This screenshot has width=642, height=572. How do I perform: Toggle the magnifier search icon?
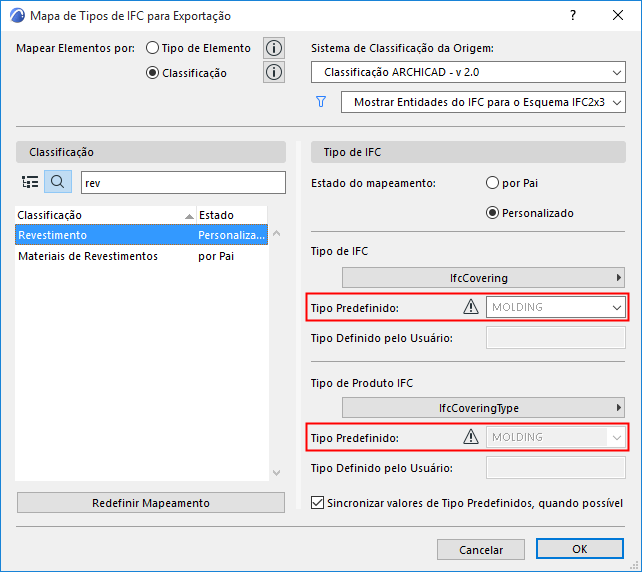coord(57,182)
